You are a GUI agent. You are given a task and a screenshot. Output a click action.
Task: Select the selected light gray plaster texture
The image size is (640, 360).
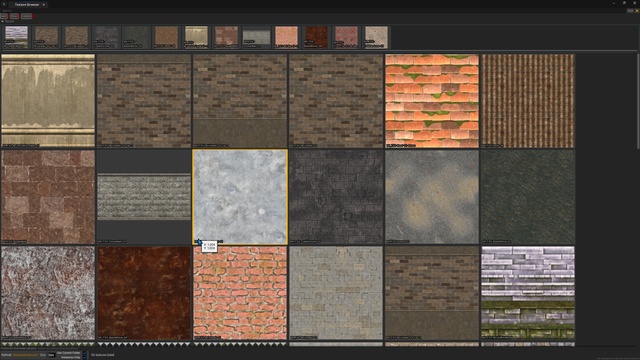point(240,197)
